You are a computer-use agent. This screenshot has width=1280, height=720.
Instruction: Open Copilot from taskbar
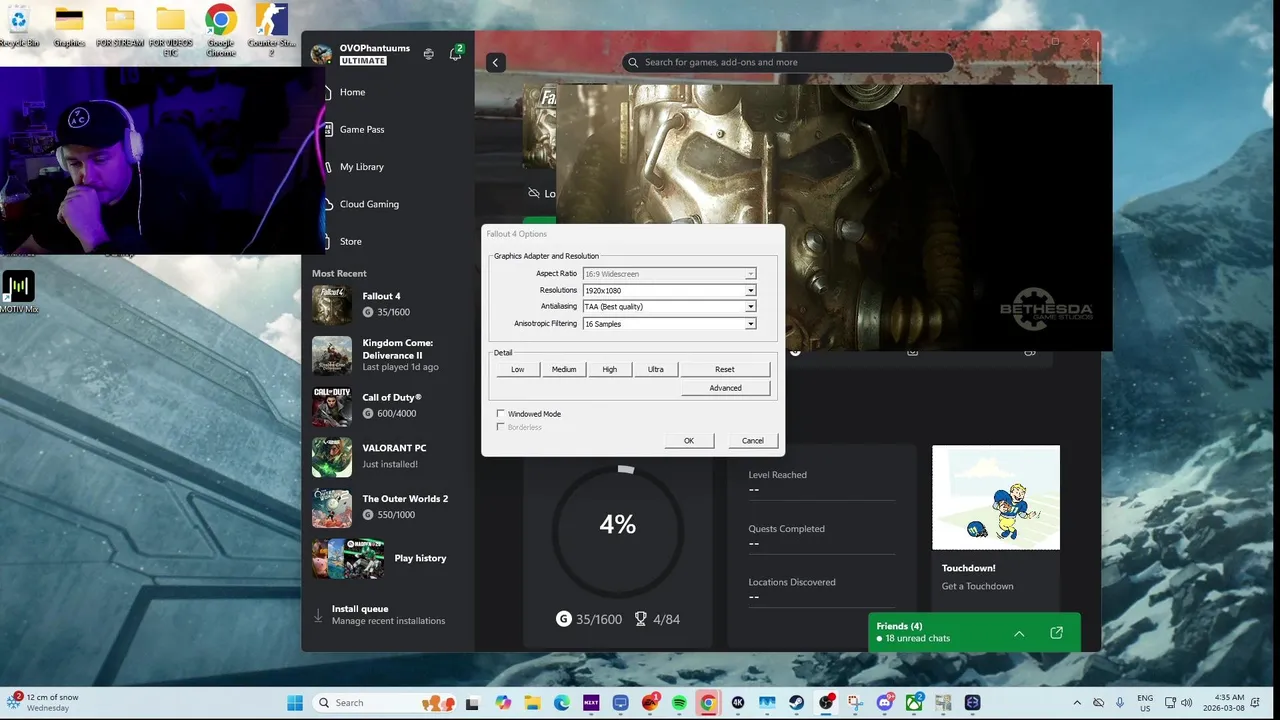tap(503, 703)
